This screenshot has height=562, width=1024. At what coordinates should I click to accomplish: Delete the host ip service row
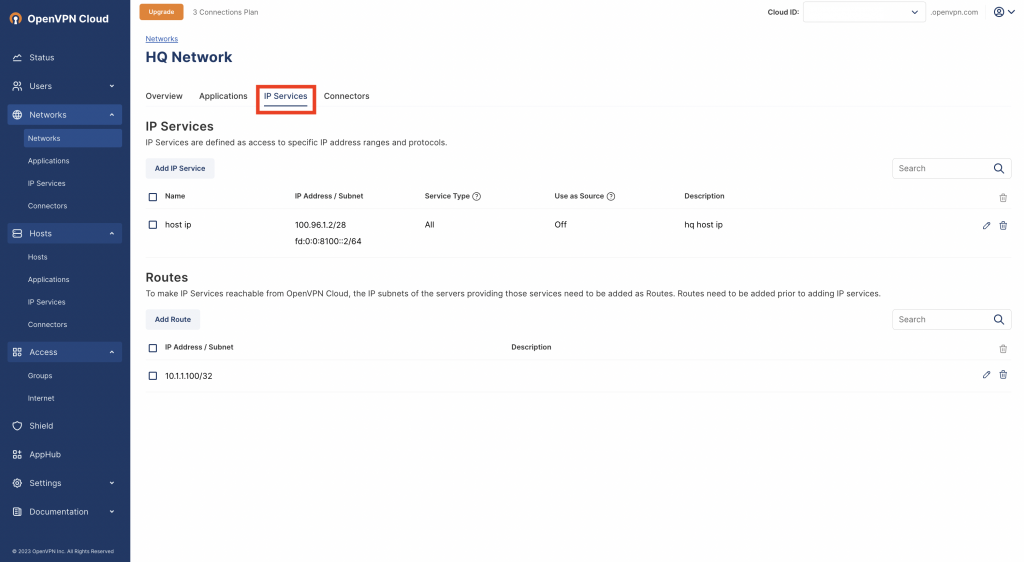click(x=1003, y=225)
